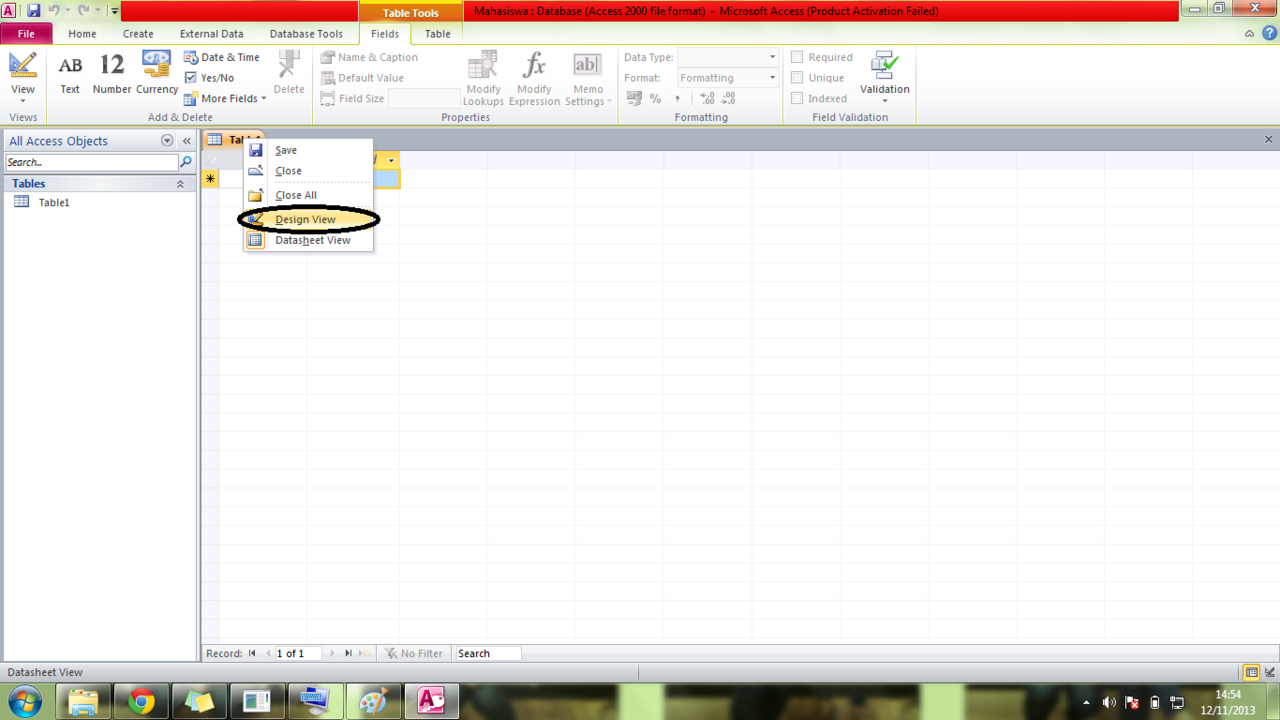Open the Windows Start menu
Viewport: 1280px width, 720px height.
click(24, 701)
